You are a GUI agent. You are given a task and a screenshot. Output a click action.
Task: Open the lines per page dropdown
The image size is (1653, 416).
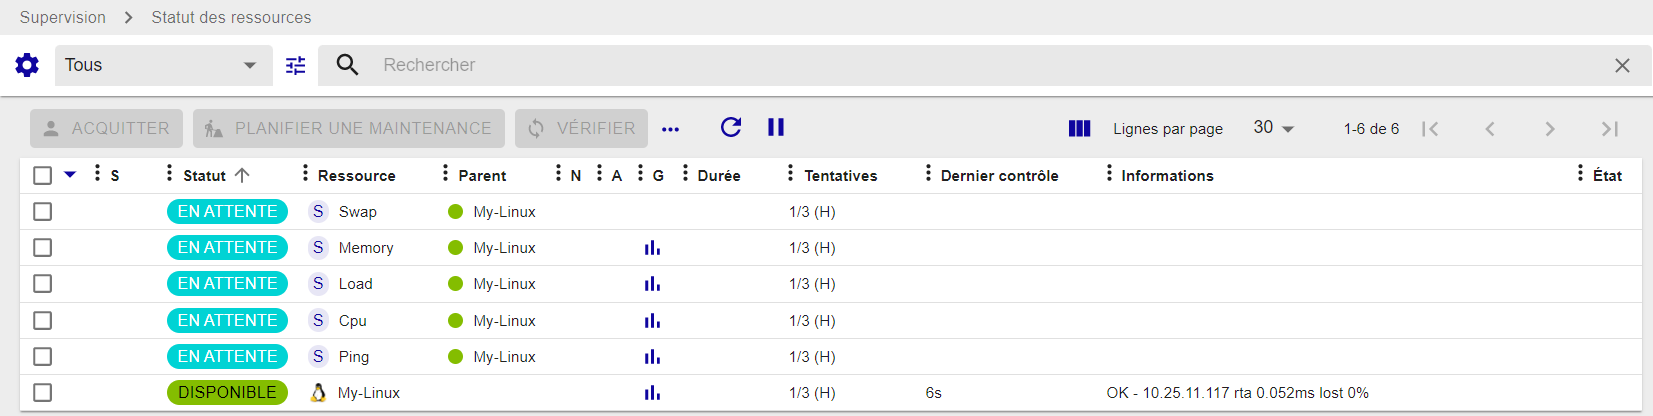[1273, 128]
